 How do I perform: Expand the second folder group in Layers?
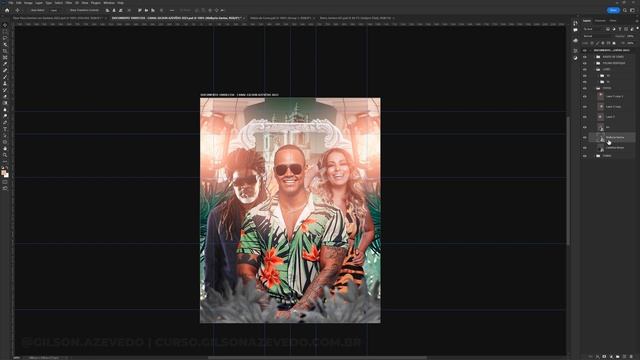point(595,63)
